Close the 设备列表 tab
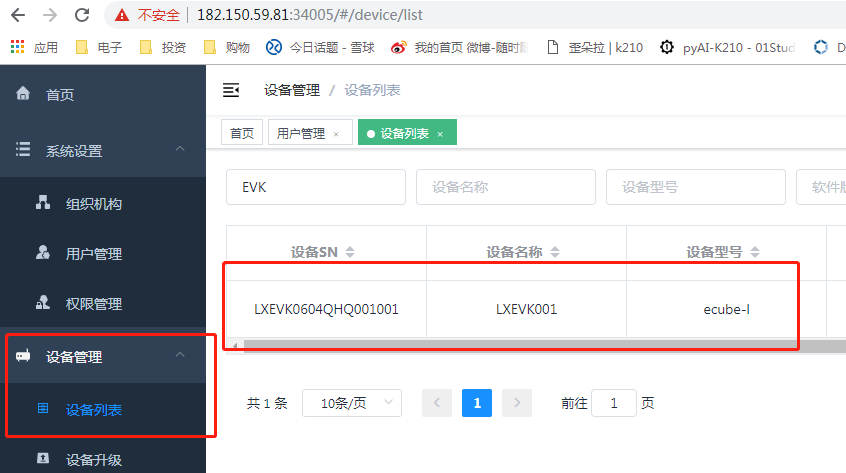This screenshot has width=846, height=473. tap(440, 134)
